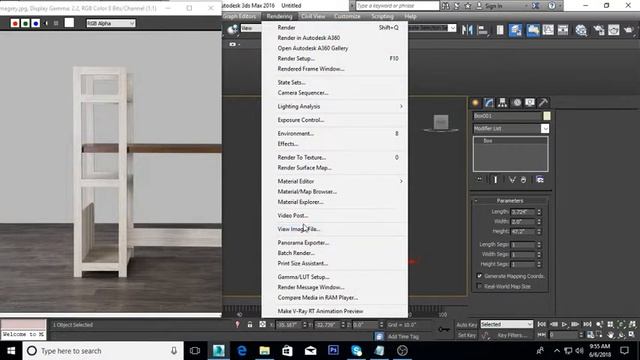Adjust the Height spinner arrows
The height and width of the screenshot is (360, 640).
click(539, 231)
